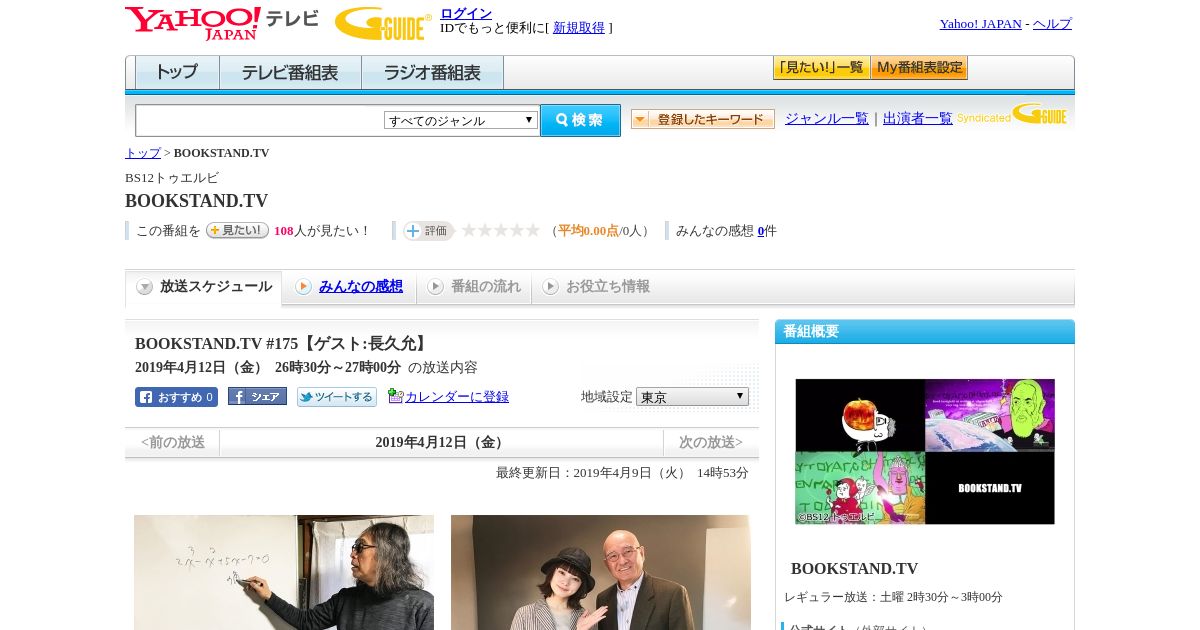This screenshot has width=1200, height=630.
Task: Select the 番組の流れ tab
Action: point(474,287)
